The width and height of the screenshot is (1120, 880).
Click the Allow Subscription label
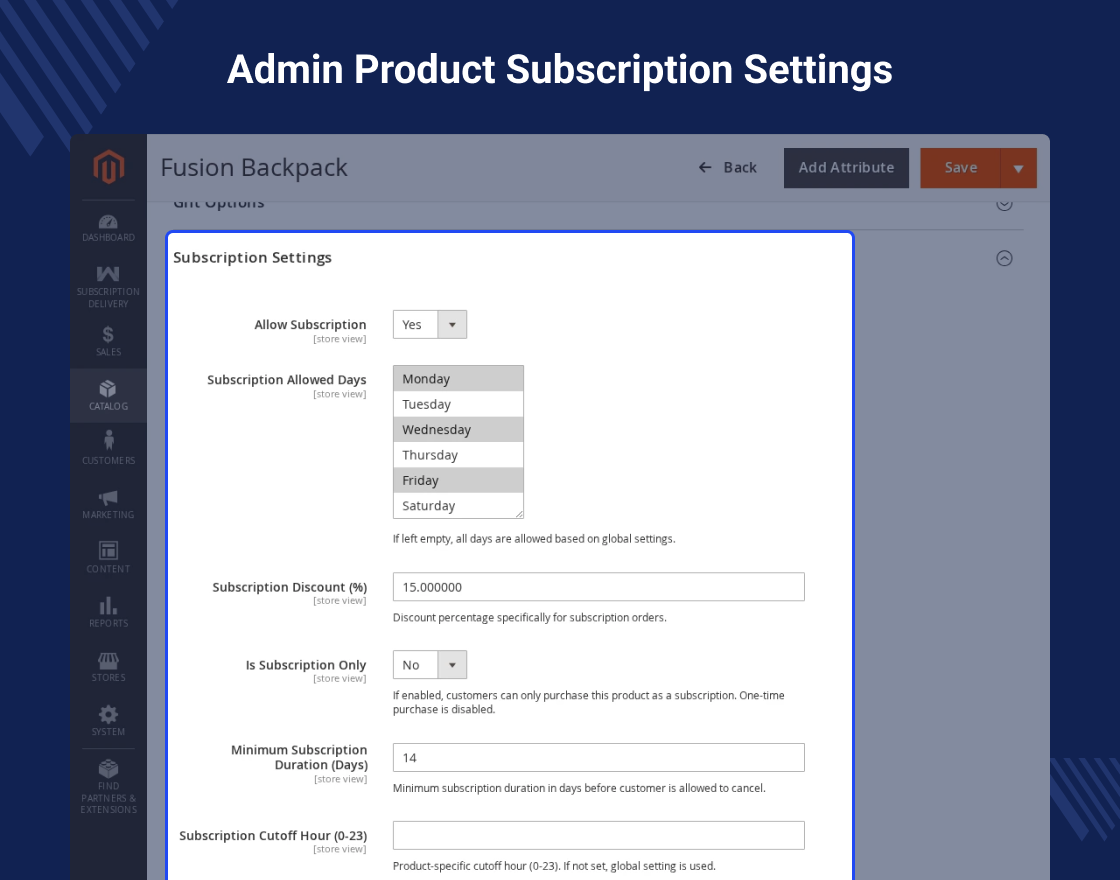pyautogui.click(x=310, y=324)
